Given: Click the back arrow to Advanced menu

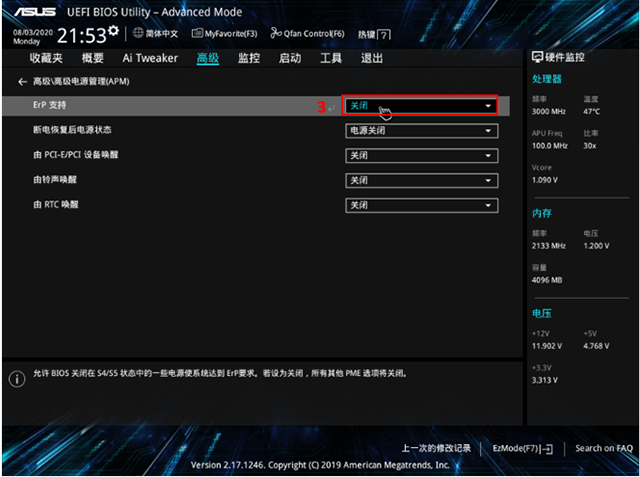Looking at the screenshot, I should click(22, 82).
